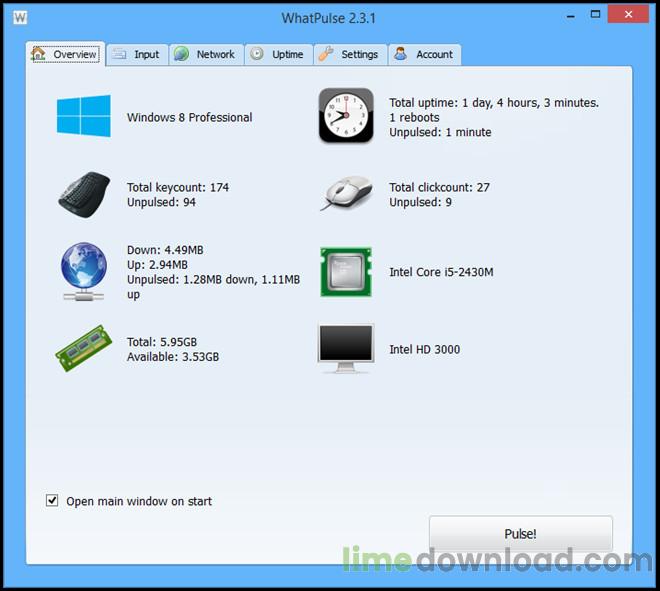
Task: Click the black keyboard icon
Action: 84,194
